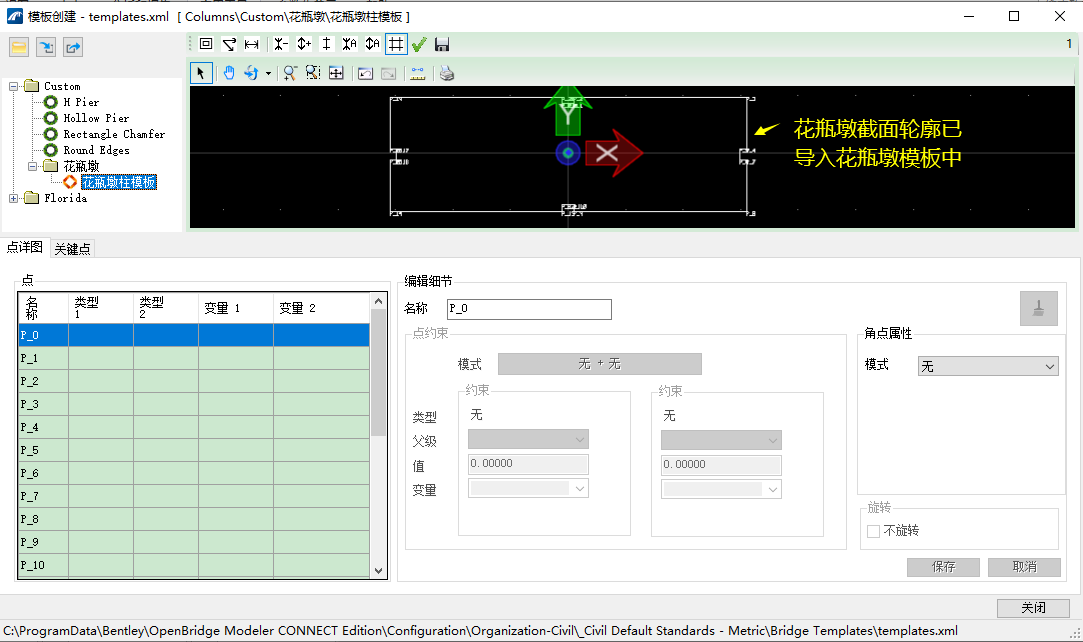Viewport: 1083px width, 642px height.
Task: Open the dropdown arrow beside rotate view
Action: [x=268, y=73]
